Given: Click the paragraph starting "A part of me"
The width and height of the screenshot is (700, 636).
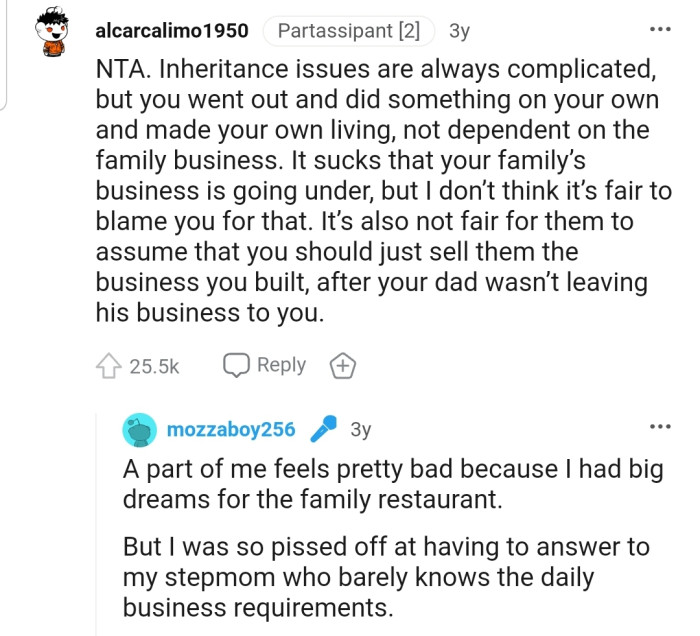Looking at the screenshot, I should [392, 484].
